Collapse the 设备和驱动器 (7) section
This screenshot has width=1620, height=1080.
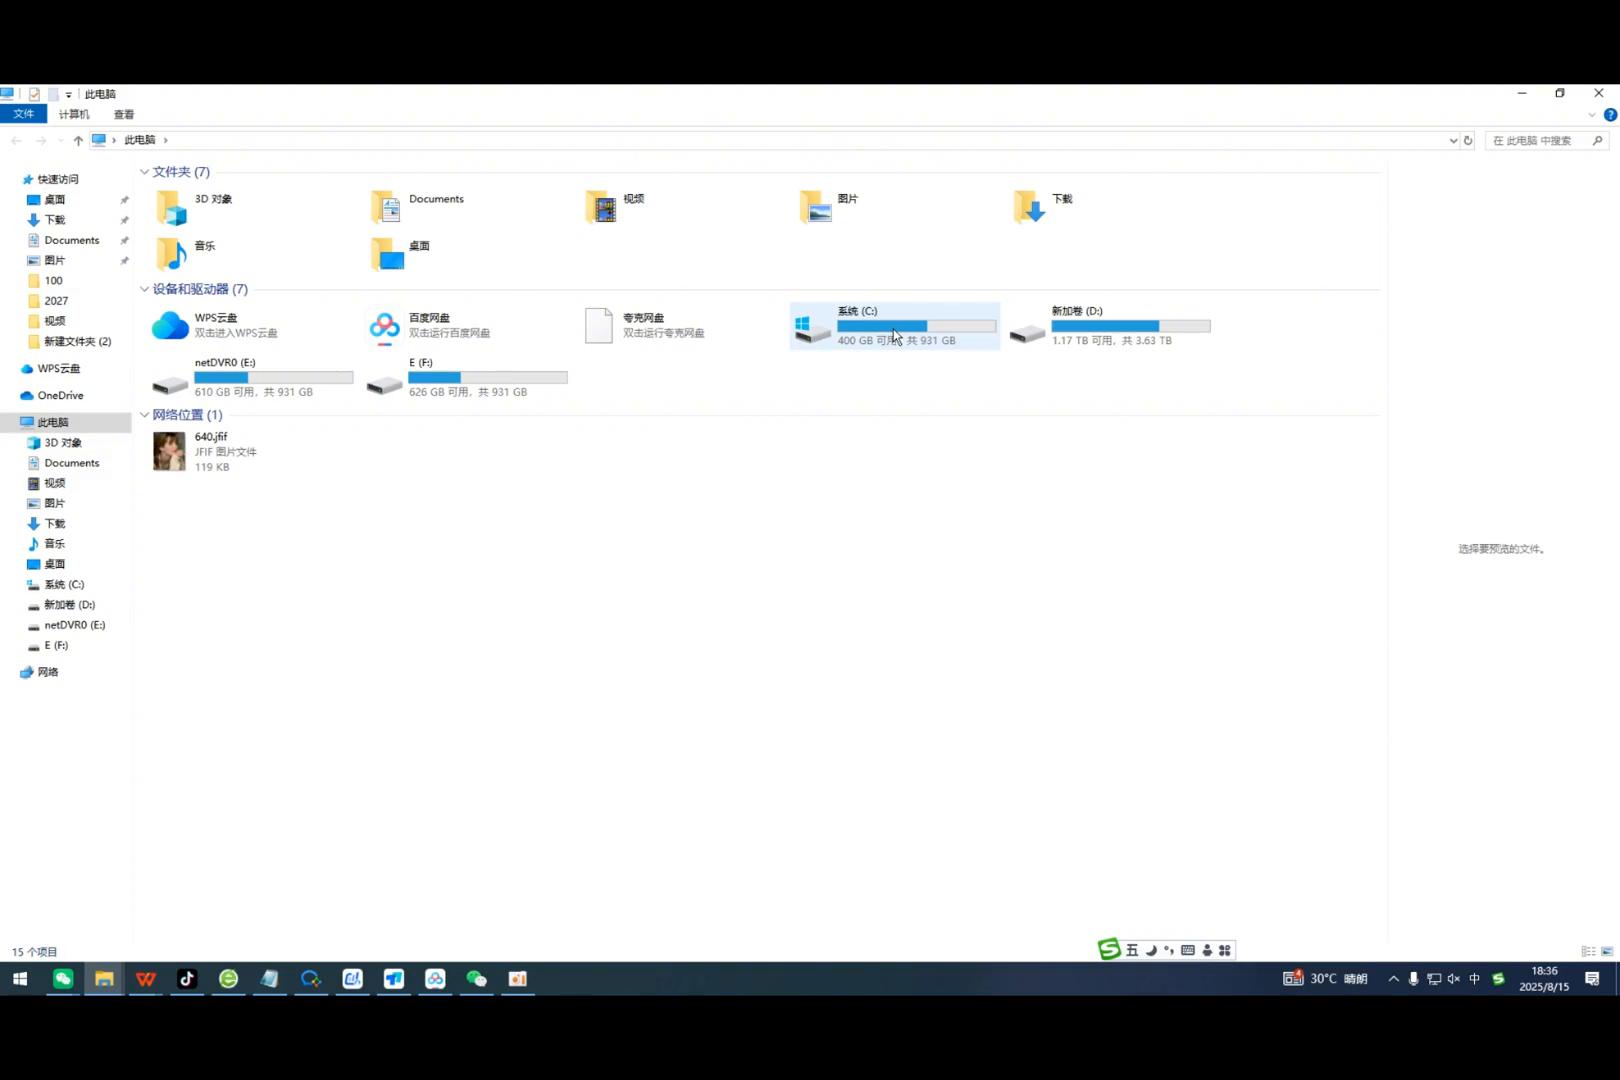click(x=145, y=289)
